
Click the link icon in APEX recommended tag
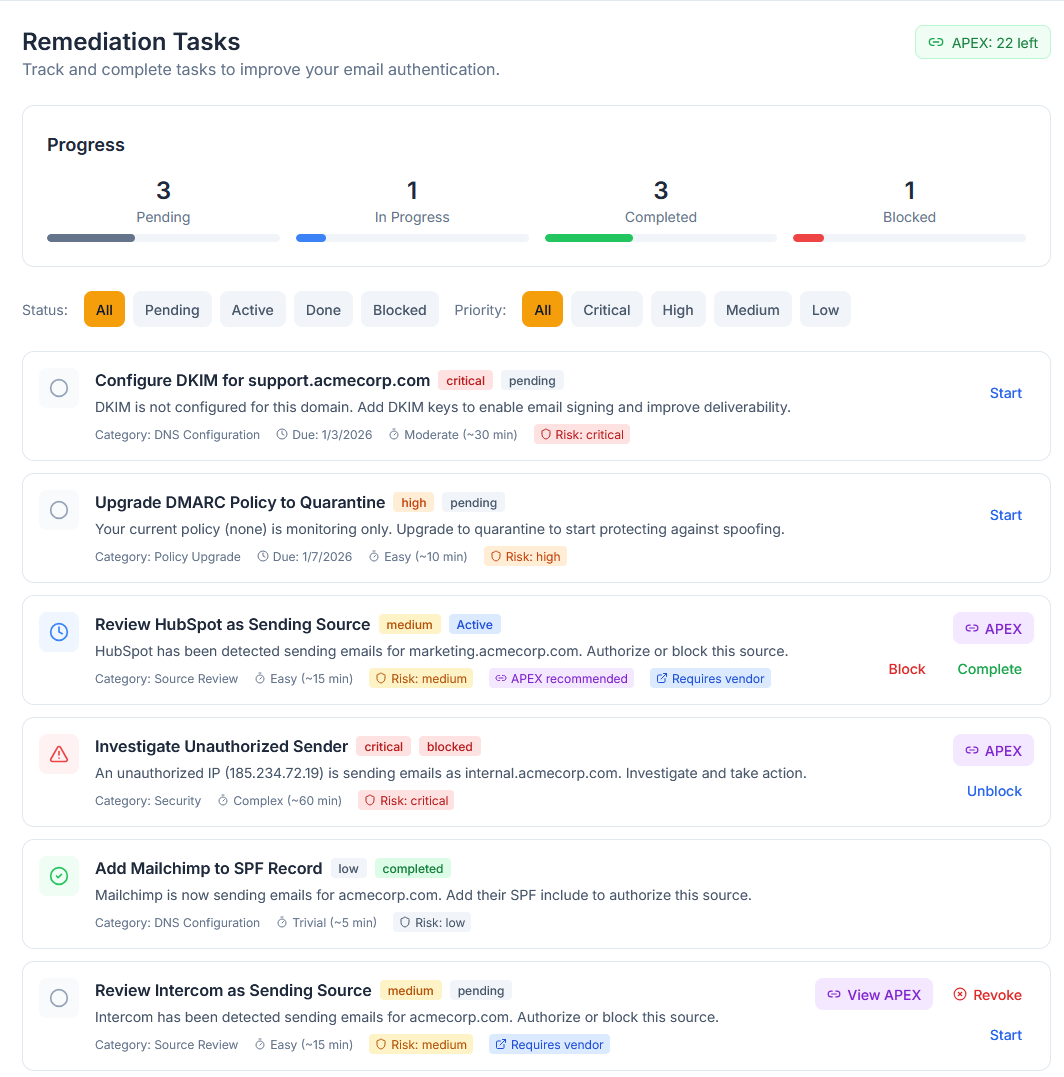coord(501,679)
